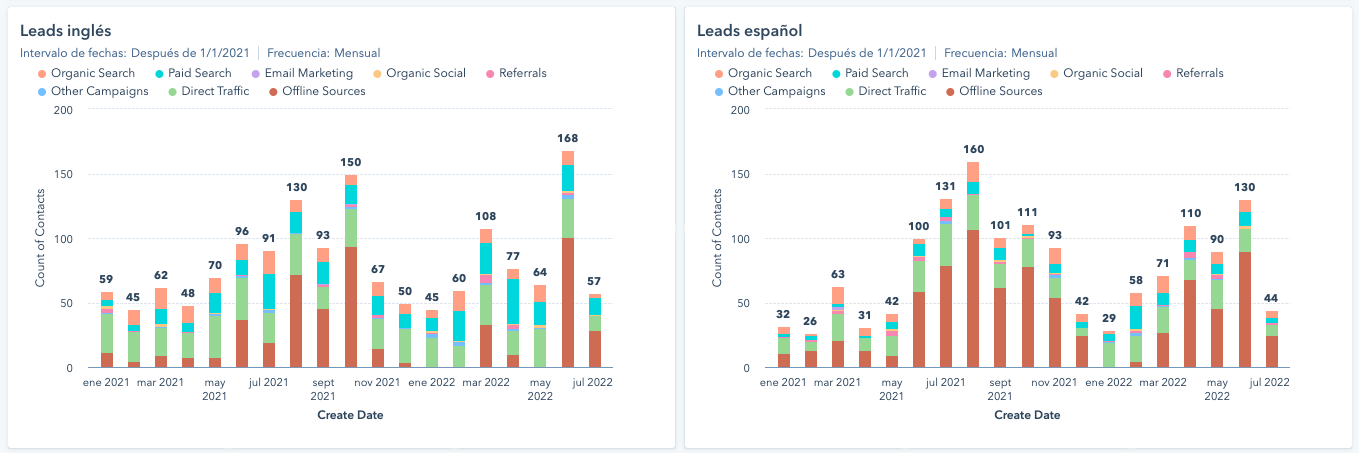The height and width of the screenshot is (453, 1359).
Task: Open the Leads español report title
Action: 750,31
